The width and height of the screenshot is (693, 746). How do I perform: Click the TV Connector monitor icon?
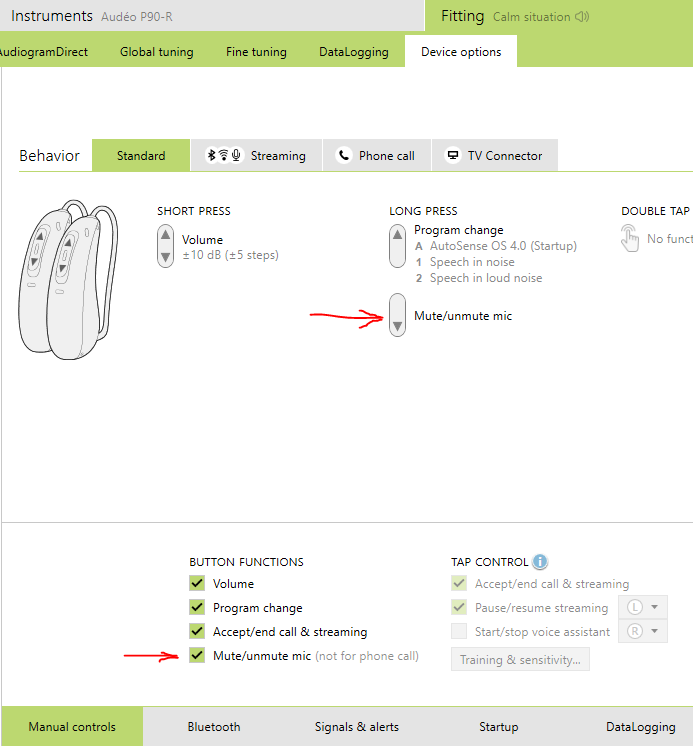453,156
